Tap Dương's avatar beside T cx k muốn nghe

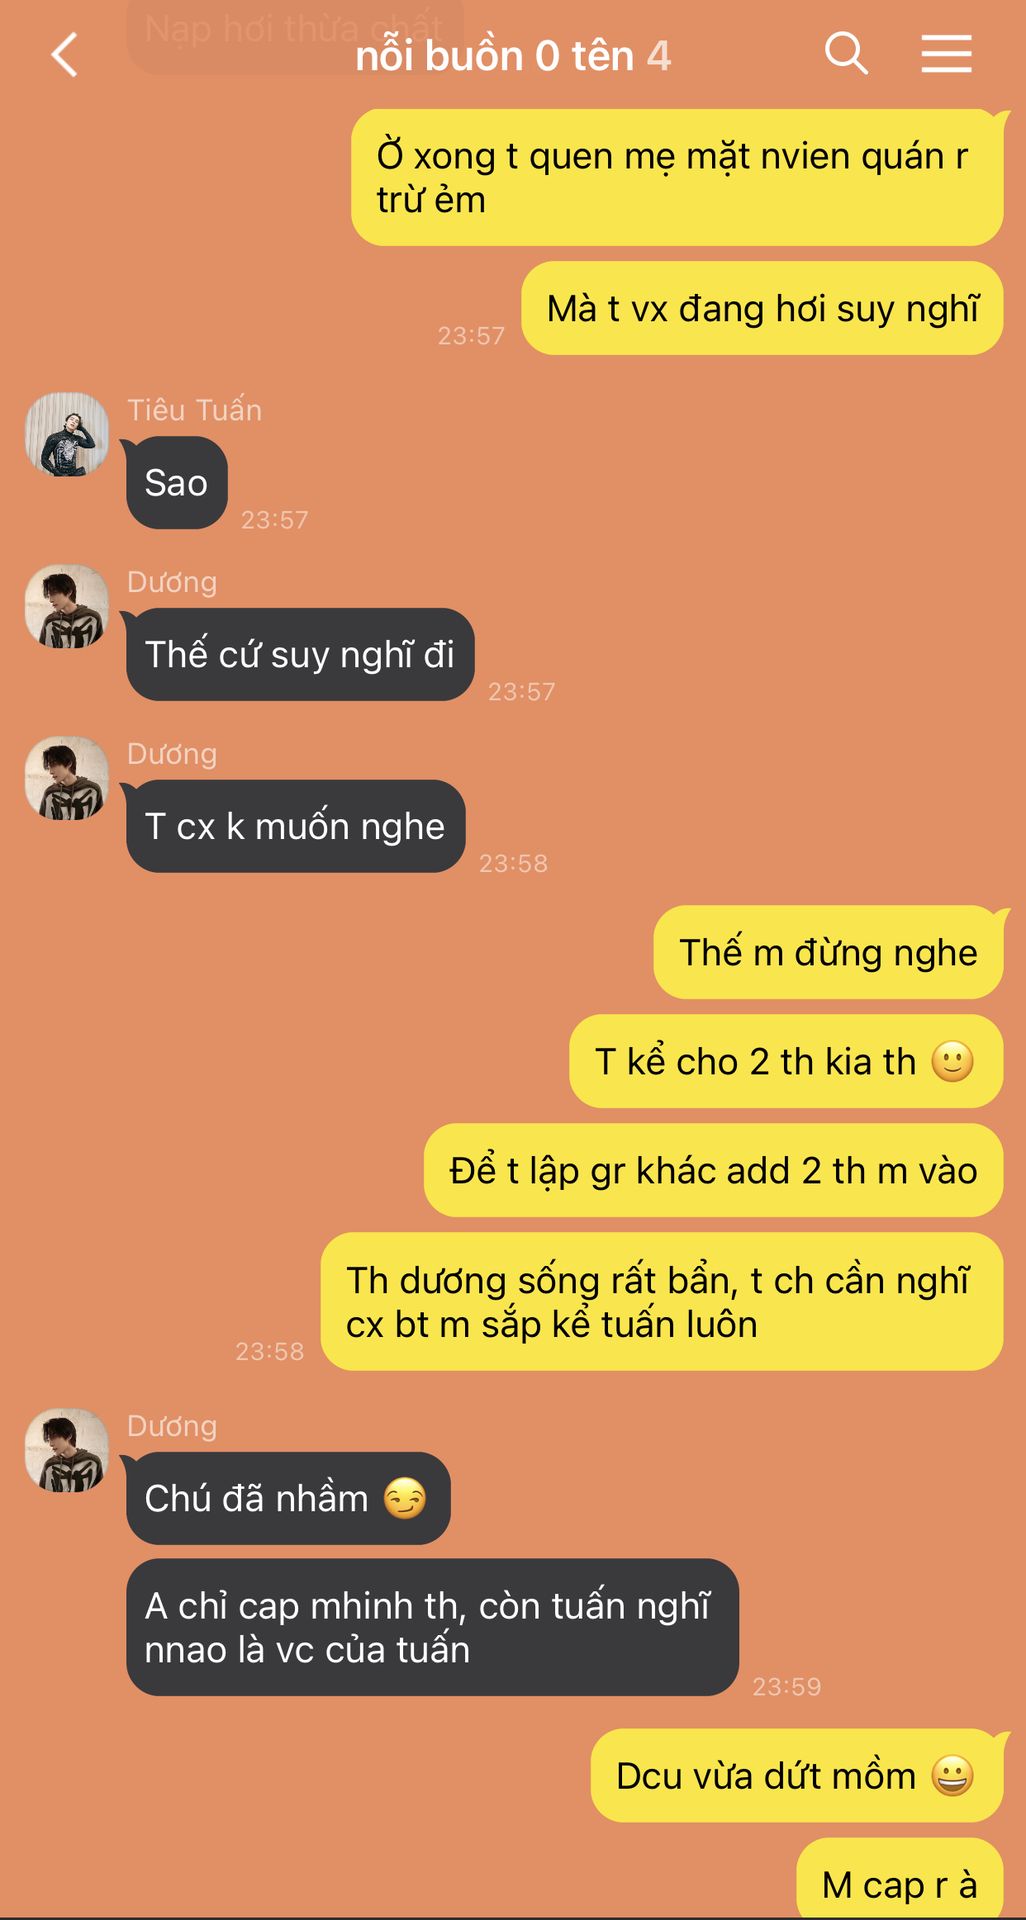[67, 778]
